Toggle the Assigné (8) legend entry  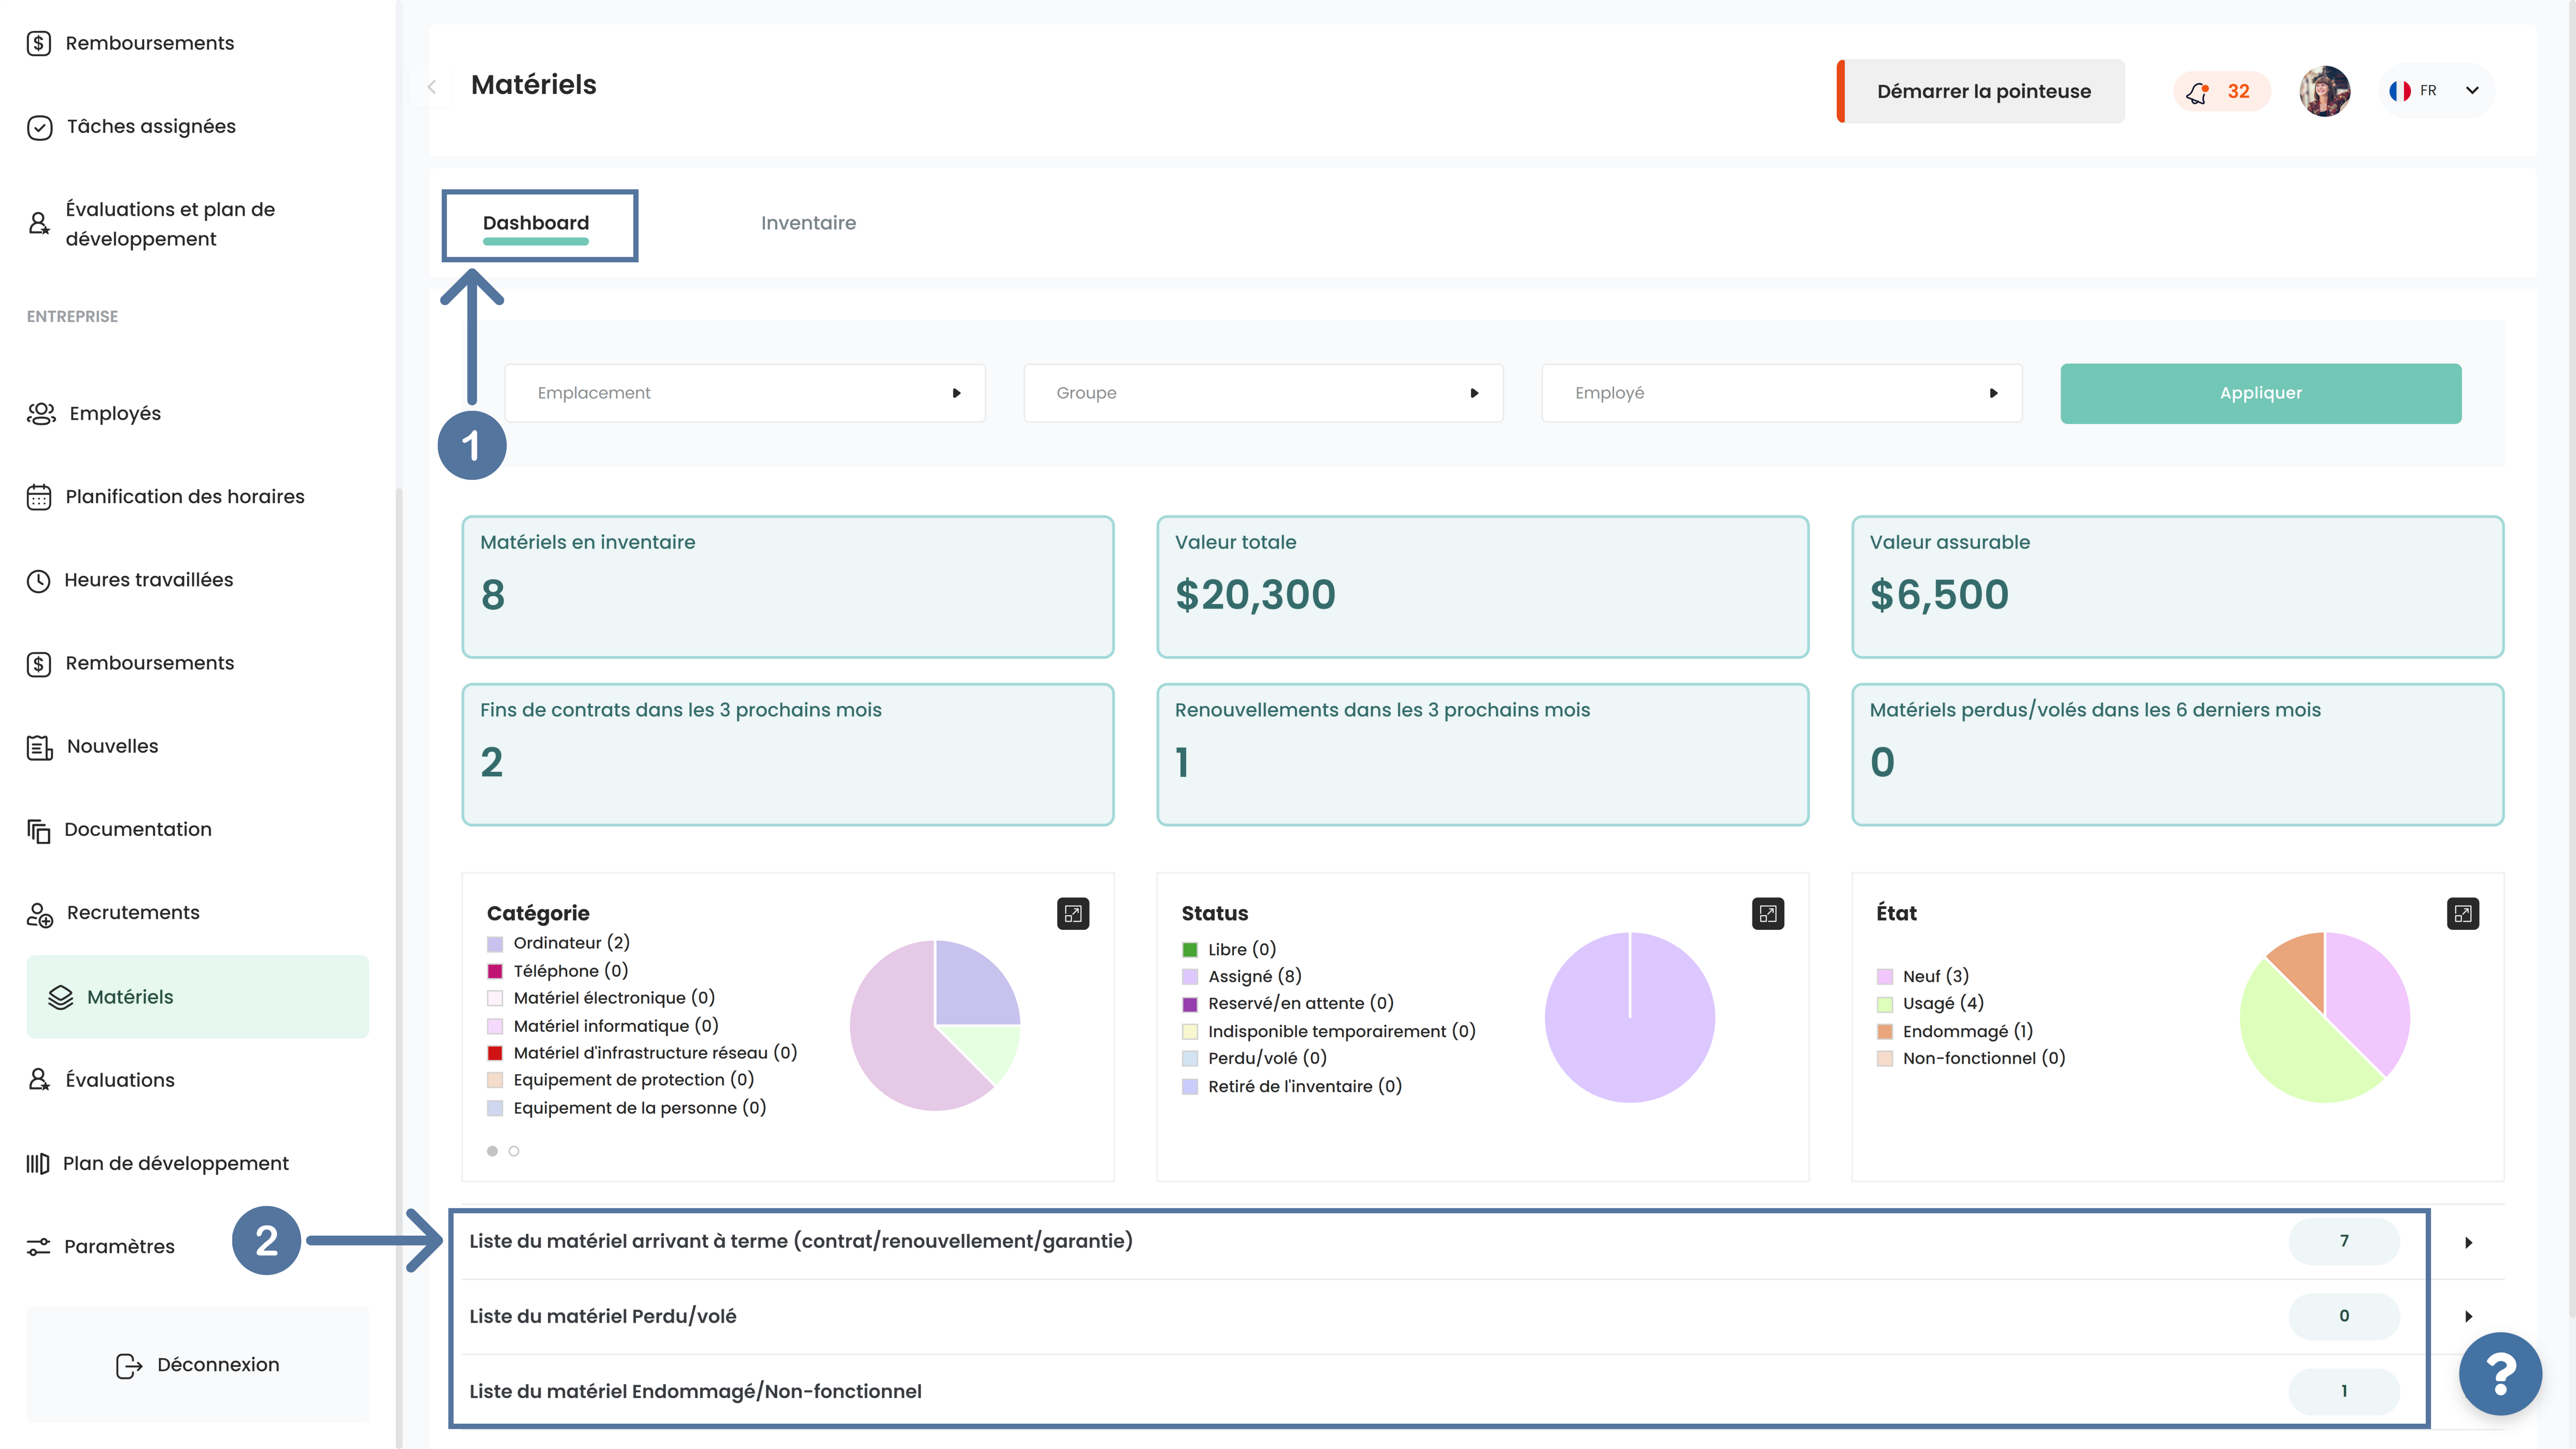(1242, 977)
